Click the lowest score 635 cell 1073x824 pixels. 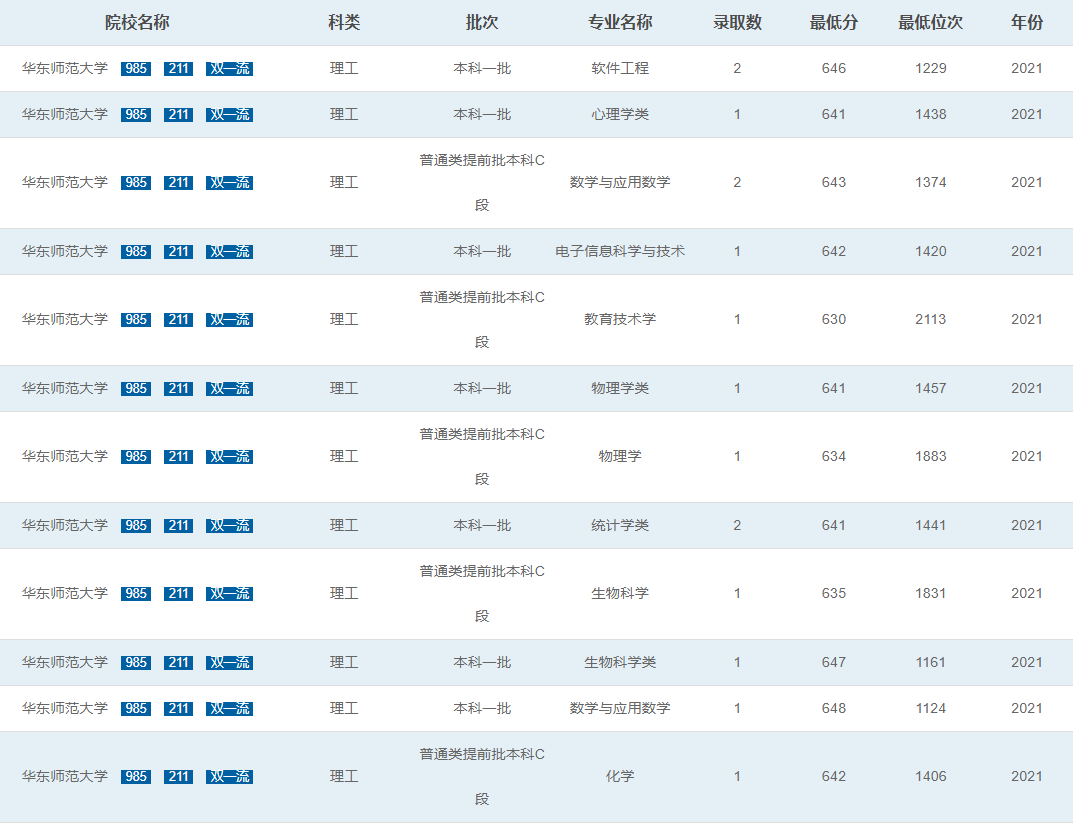[x=833, y=593]
